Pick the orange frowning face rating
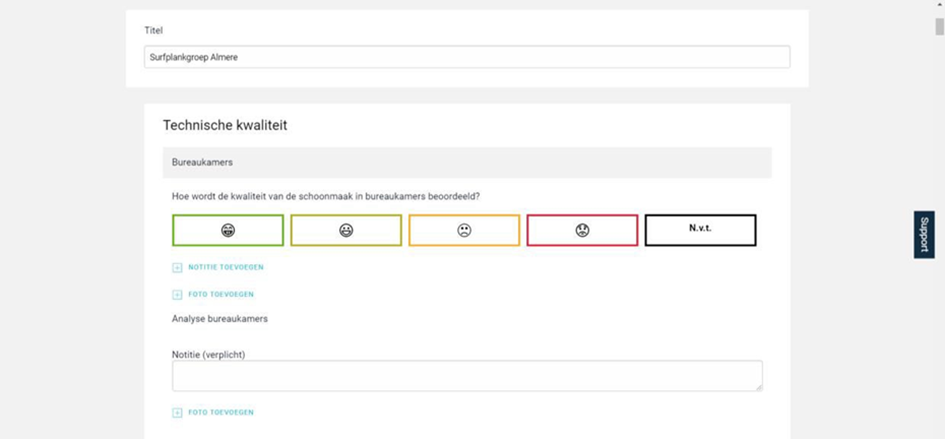The image size is (945, 439). (x=464, y=230)
